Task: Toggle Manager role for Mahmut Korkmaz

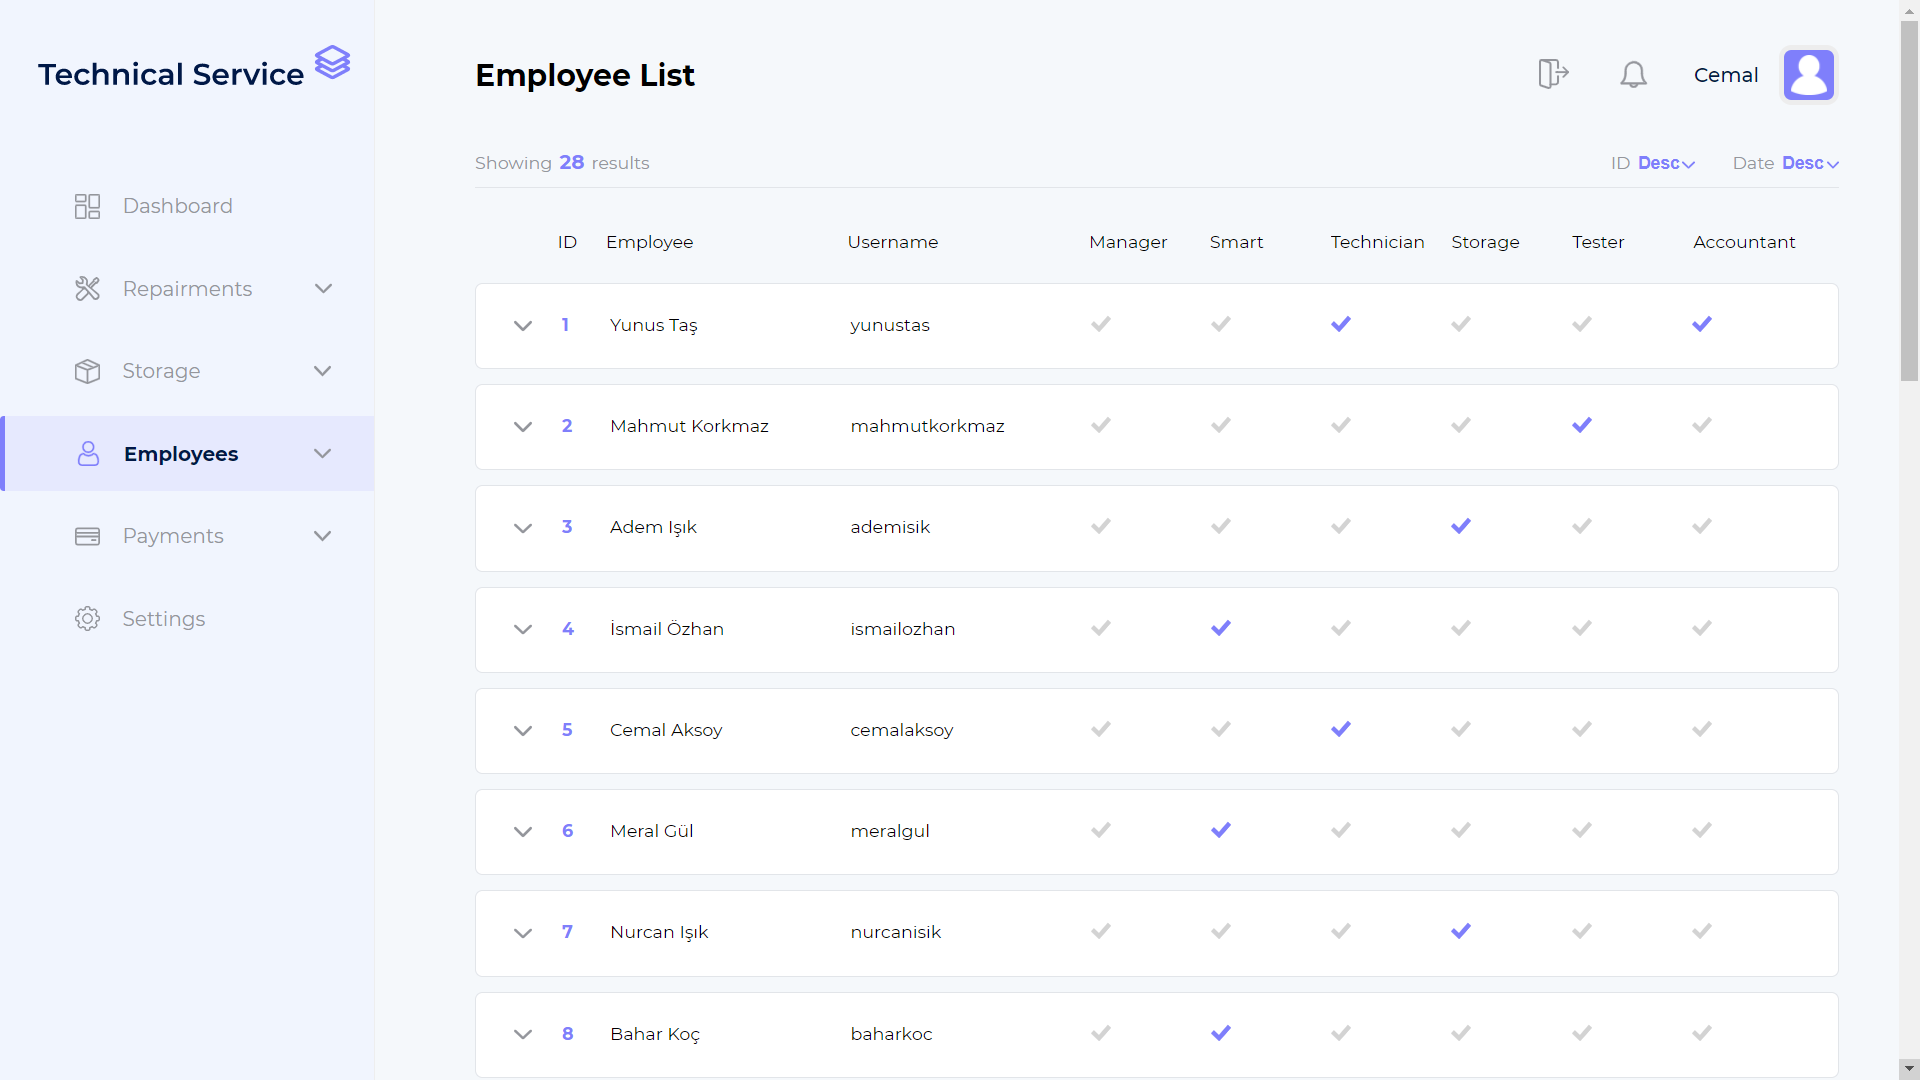Action: point(1101,425)
